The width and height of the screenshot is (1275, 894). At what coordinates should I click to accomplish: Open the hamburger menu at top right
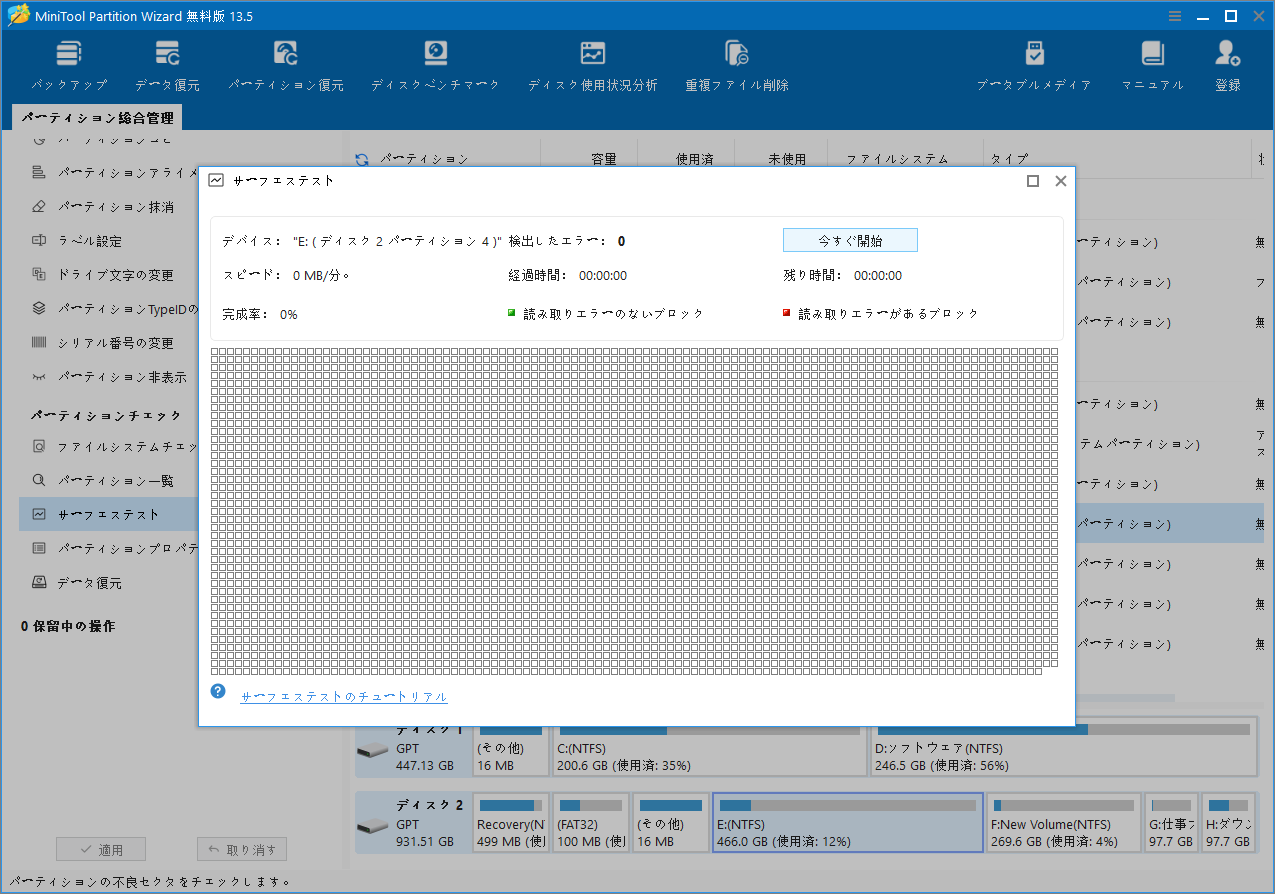[x=1173, y=16]
